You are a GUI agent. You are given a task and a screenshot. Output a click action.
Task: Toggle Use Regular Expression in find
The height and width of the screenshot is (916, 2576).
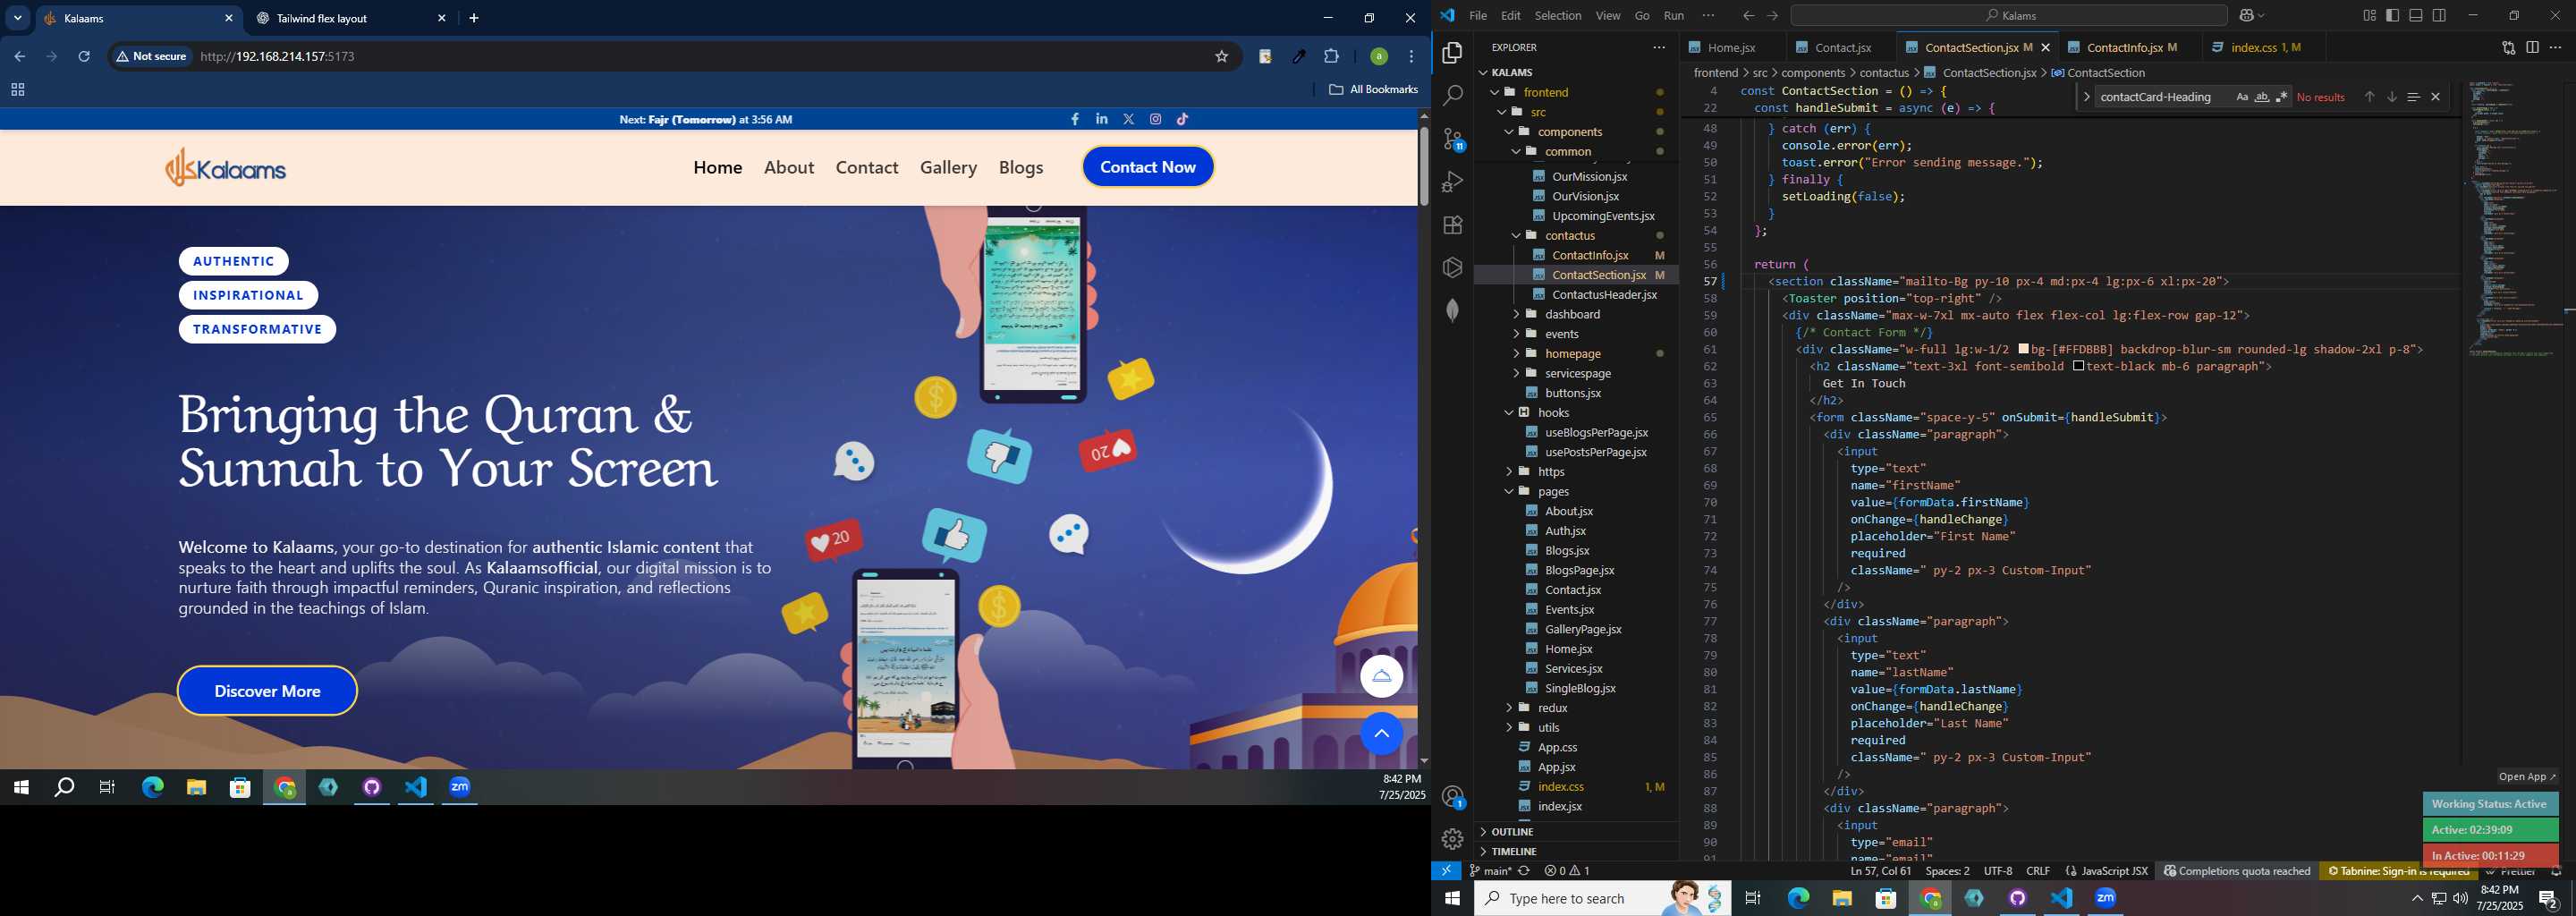click(x=2282, y=97)
